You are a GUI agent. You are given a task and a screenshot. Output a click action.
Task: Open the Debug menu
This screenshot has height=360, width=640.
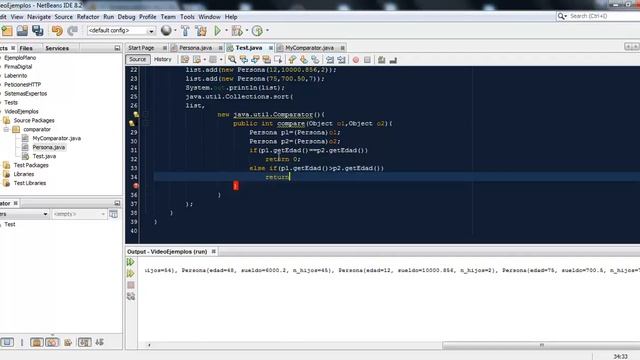coord(127,17)
